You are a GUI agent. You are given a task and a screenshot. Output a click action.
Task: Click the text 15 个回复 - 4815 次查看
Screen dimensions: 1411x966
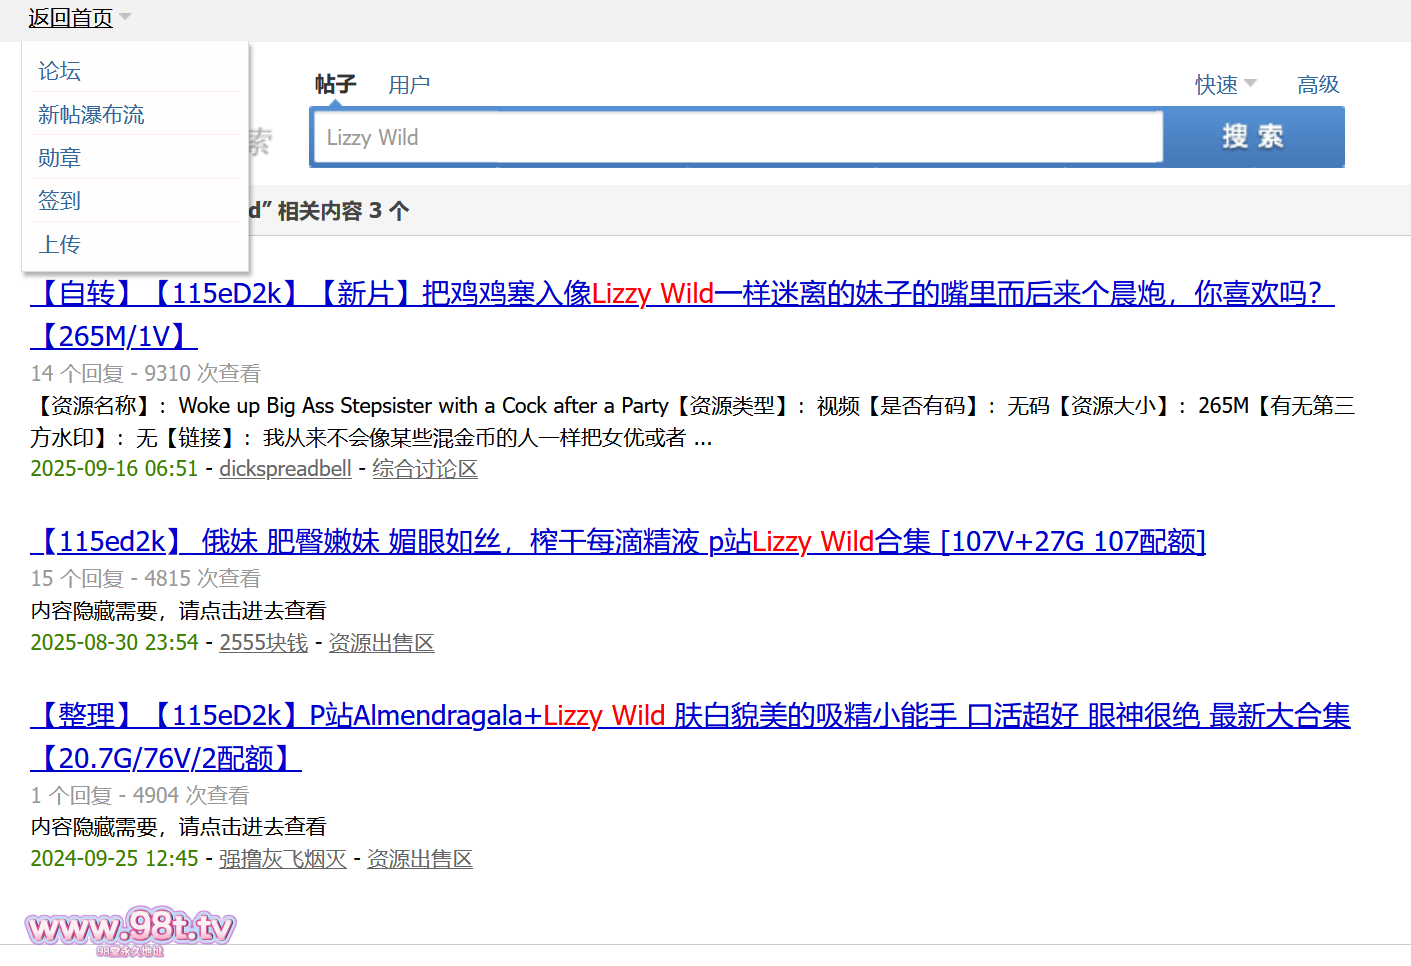(x=145, y=579)
